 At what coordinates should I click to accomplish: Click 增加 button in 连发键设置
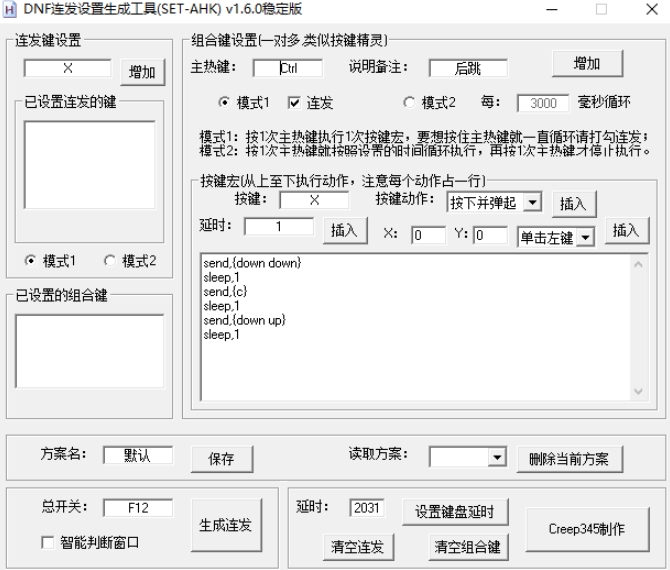(142, 72)
